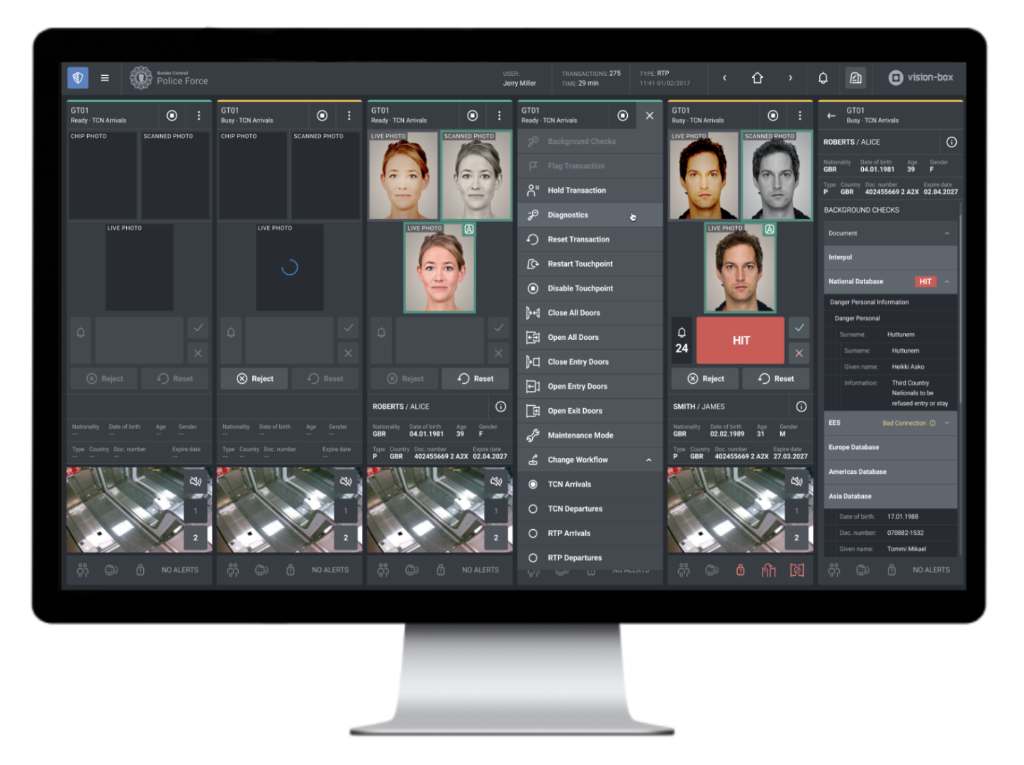Select RTP Arrivals workflow radio option

533,534
